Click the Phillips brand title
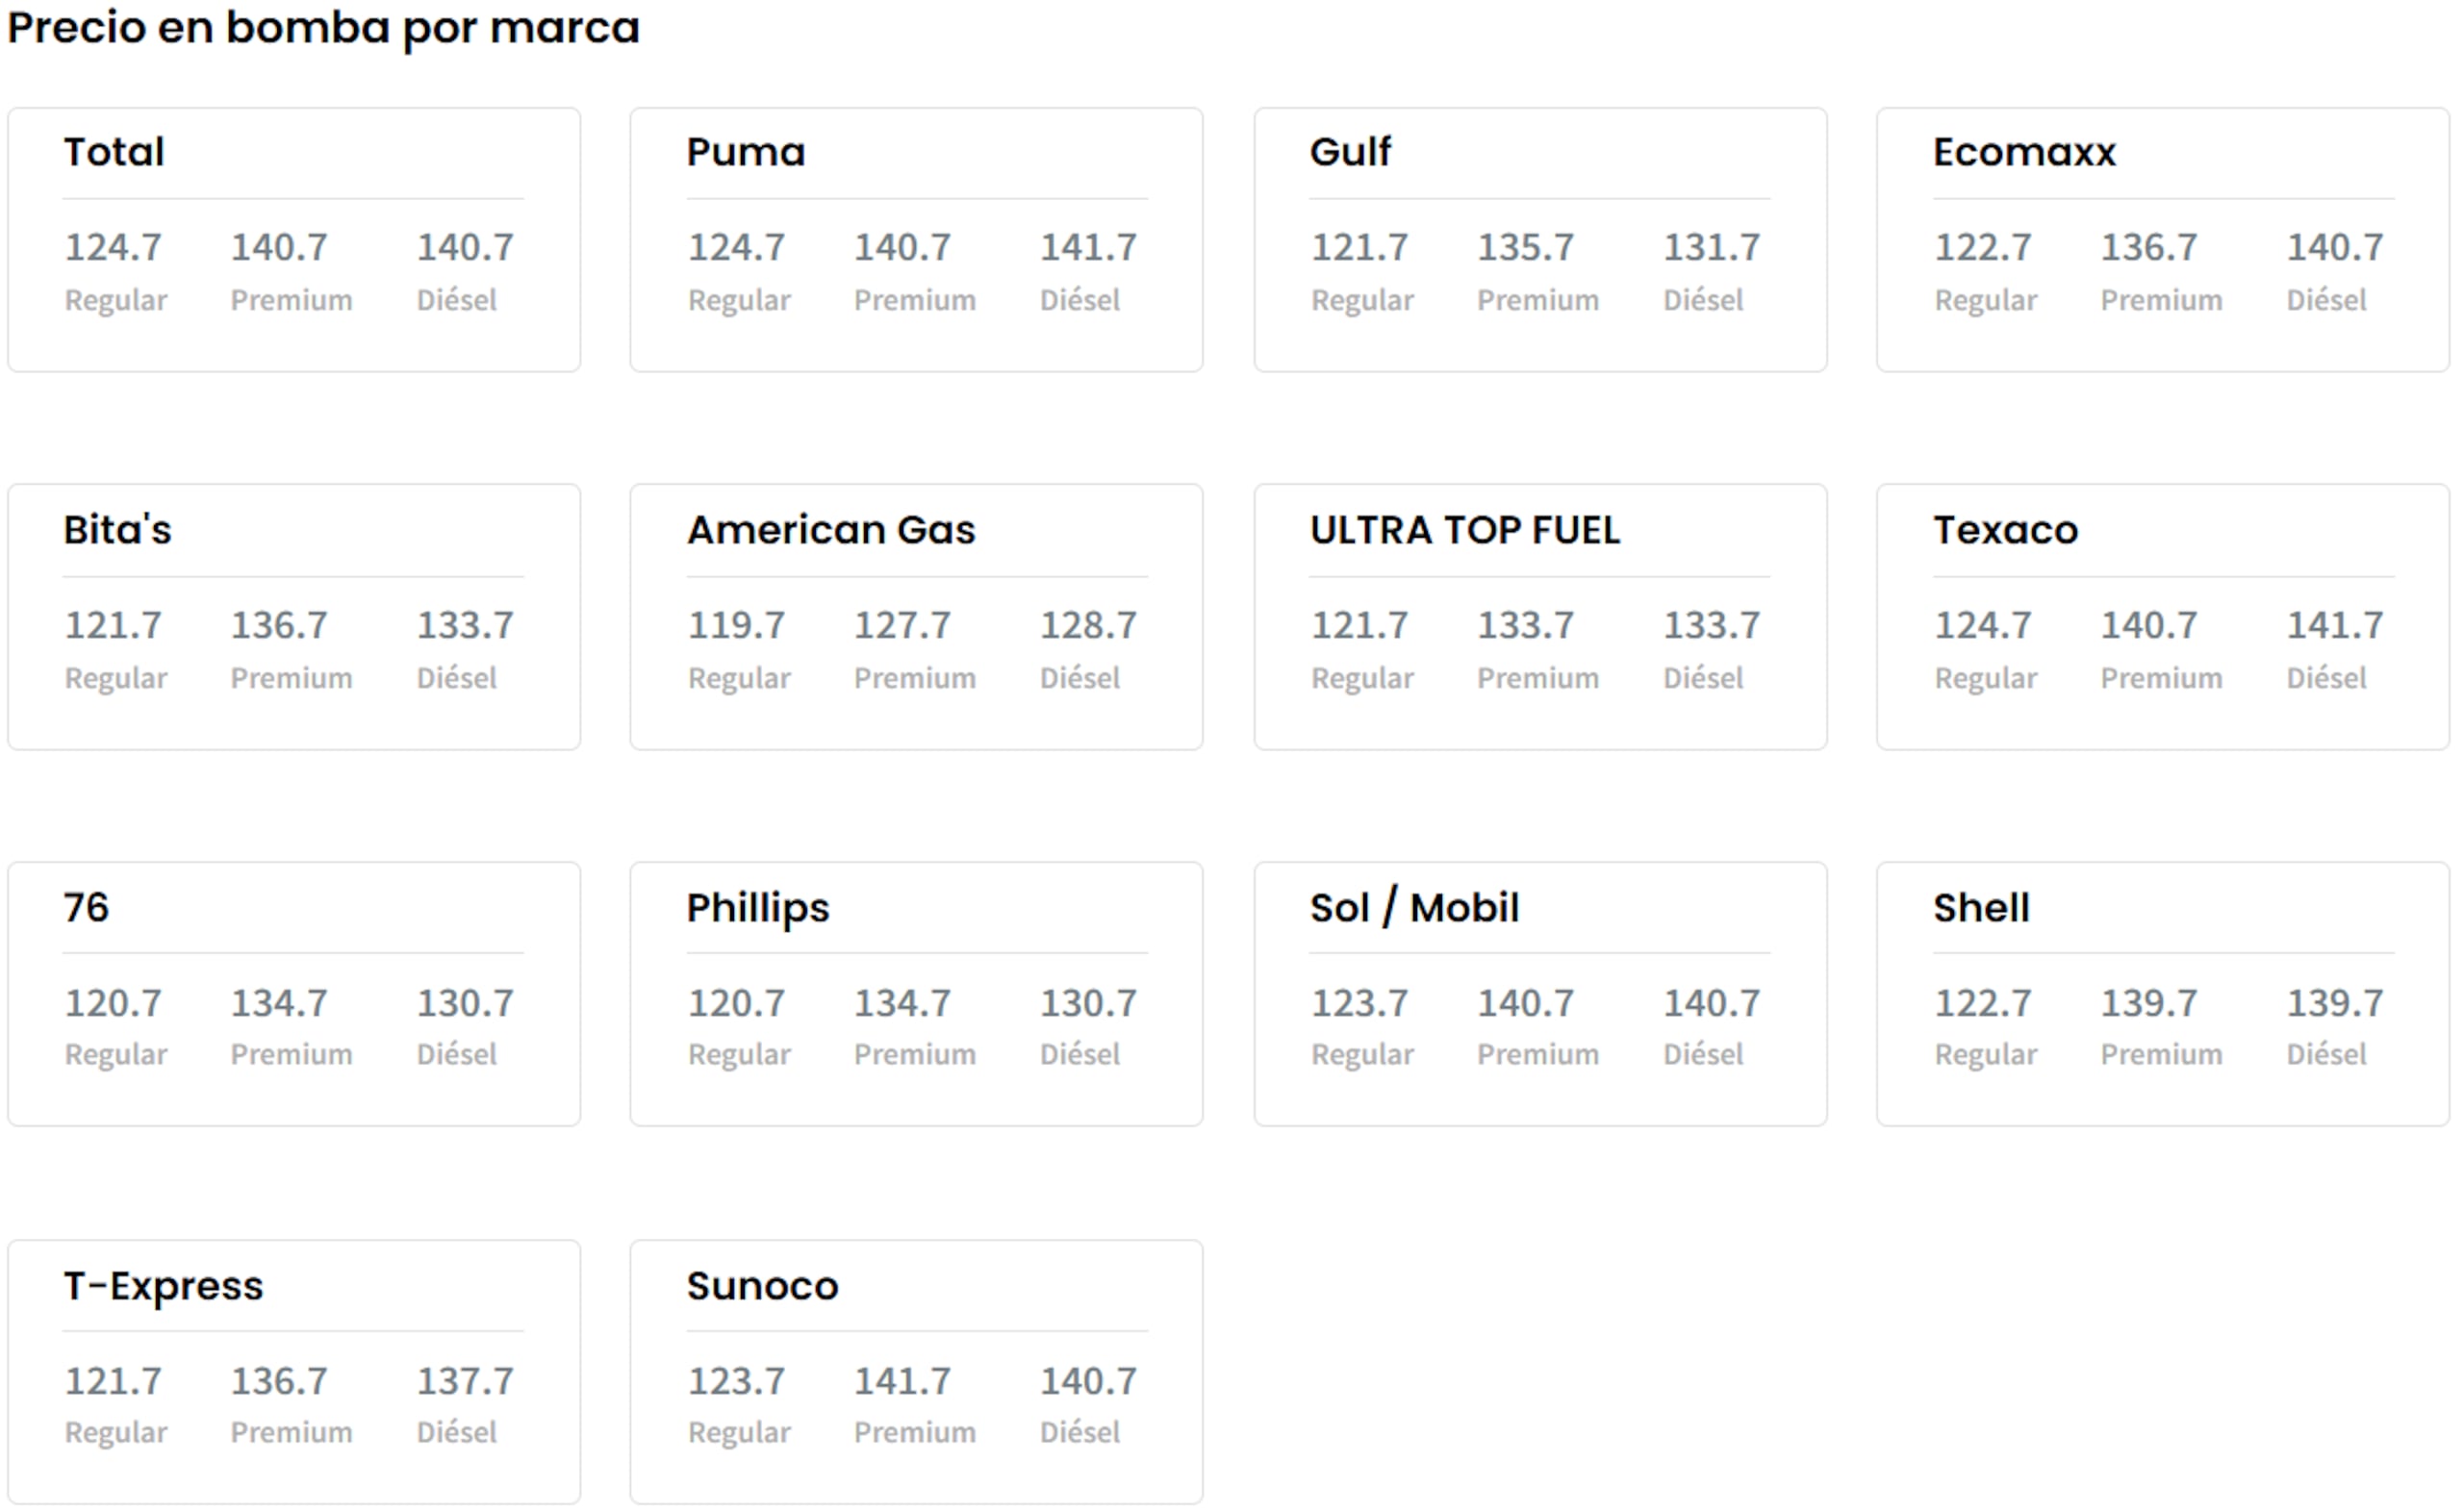Viewport: 2463px width, 1512px height. tap(758, 909)
